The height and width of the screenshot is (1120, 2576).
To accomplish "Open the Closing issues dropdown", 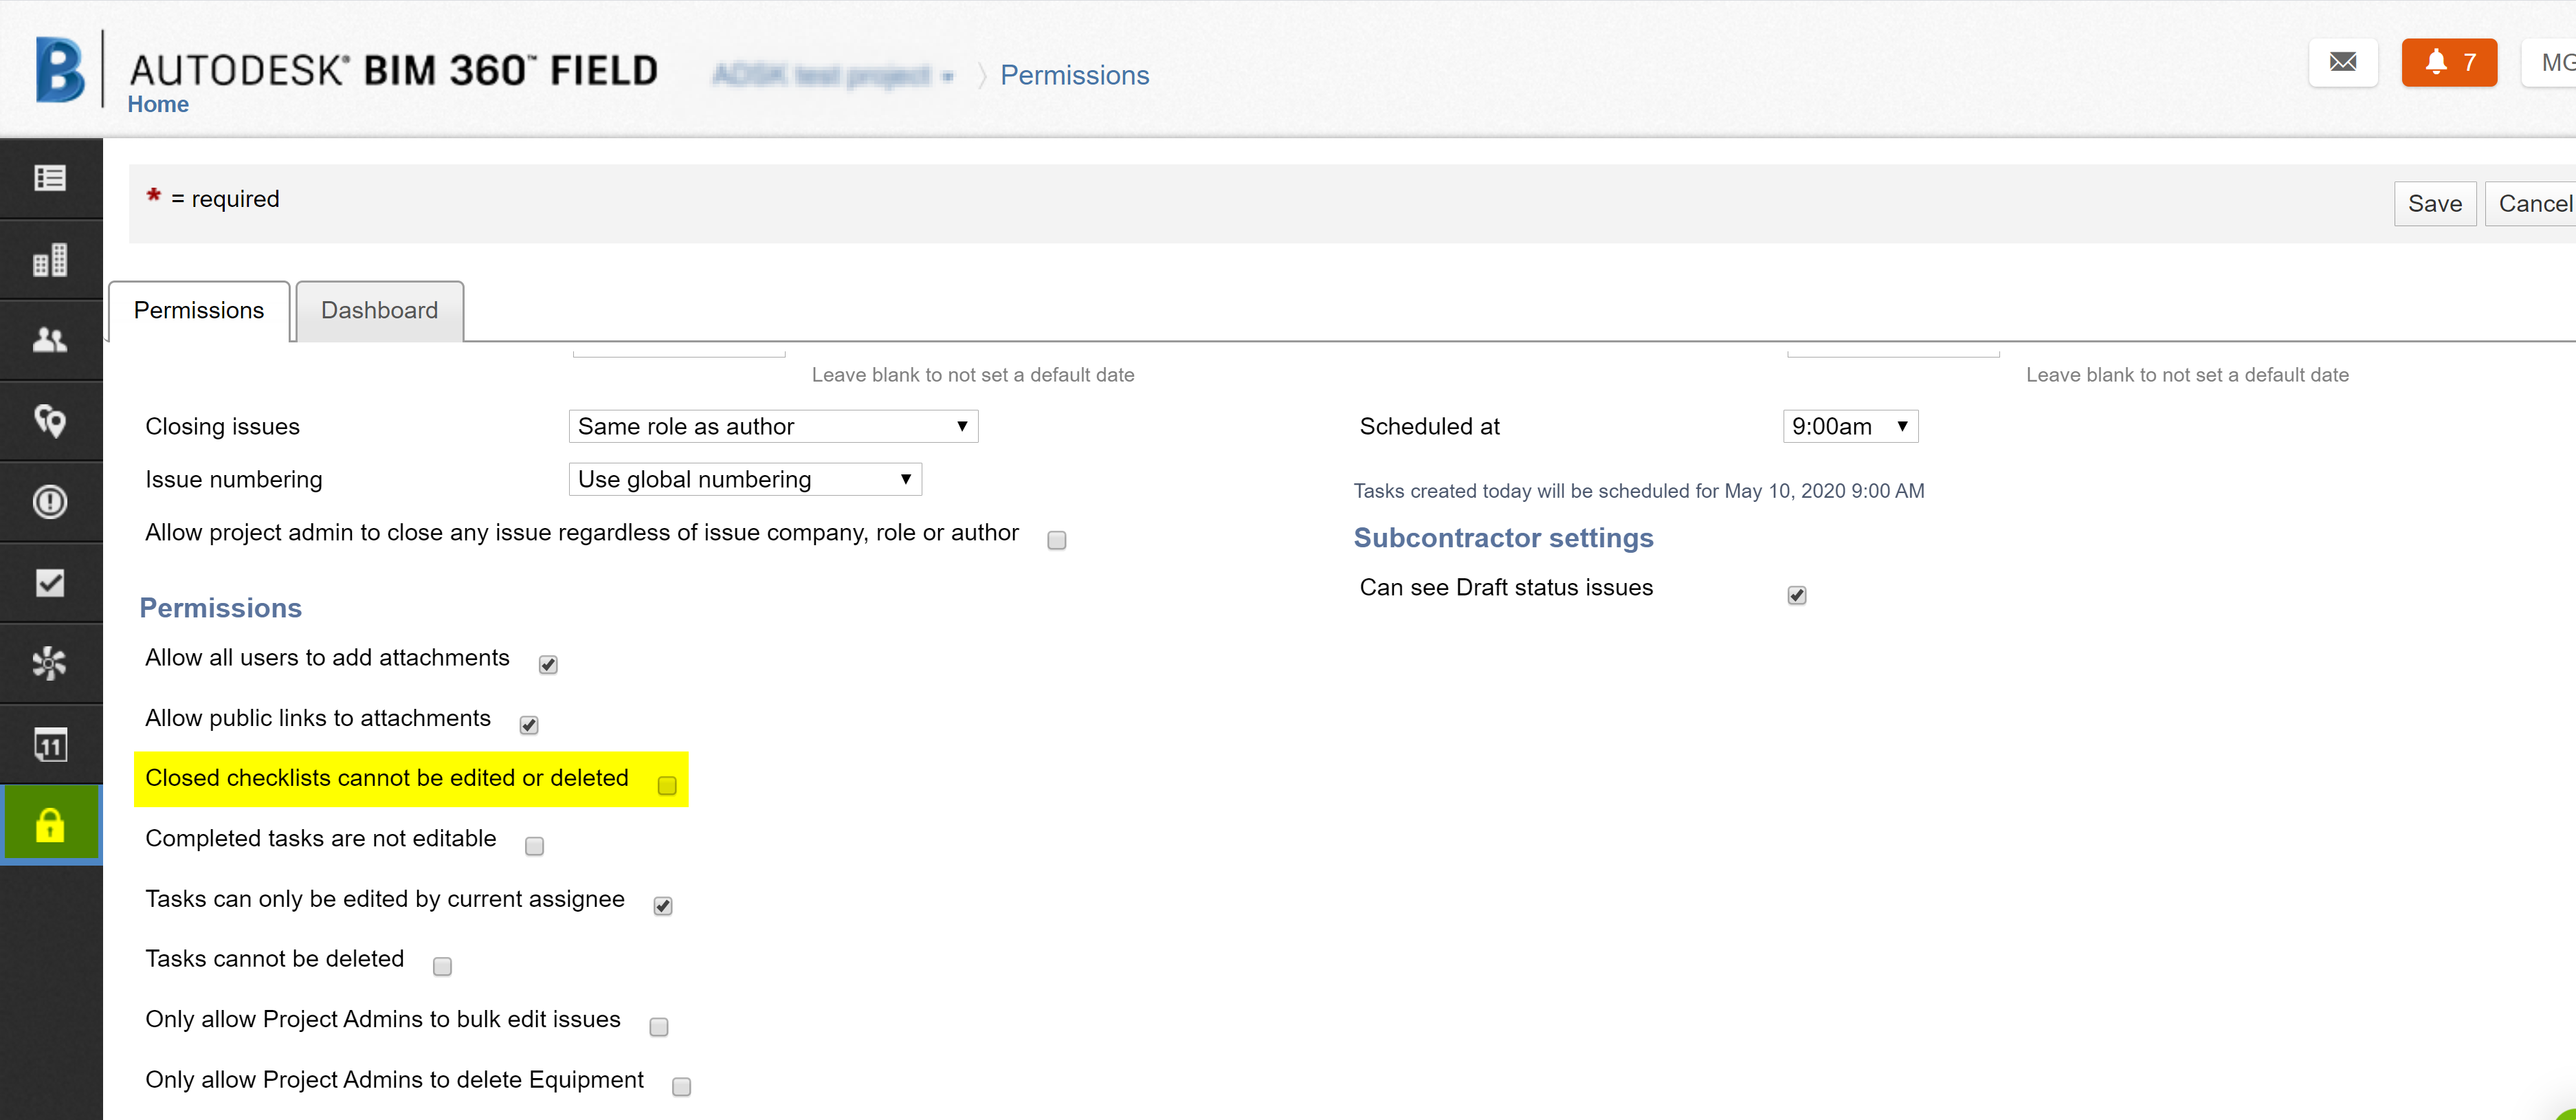I will pyautogui.click(x=771, y=426).
